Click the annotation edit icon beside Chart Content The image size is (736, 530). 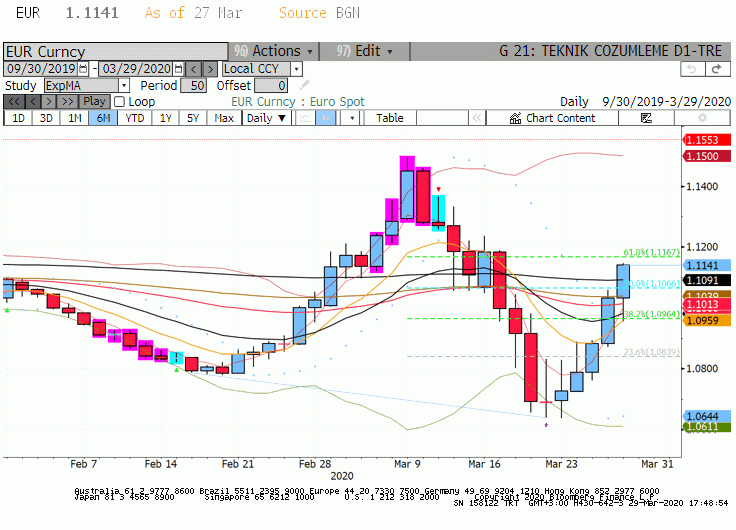click(646, 118)
